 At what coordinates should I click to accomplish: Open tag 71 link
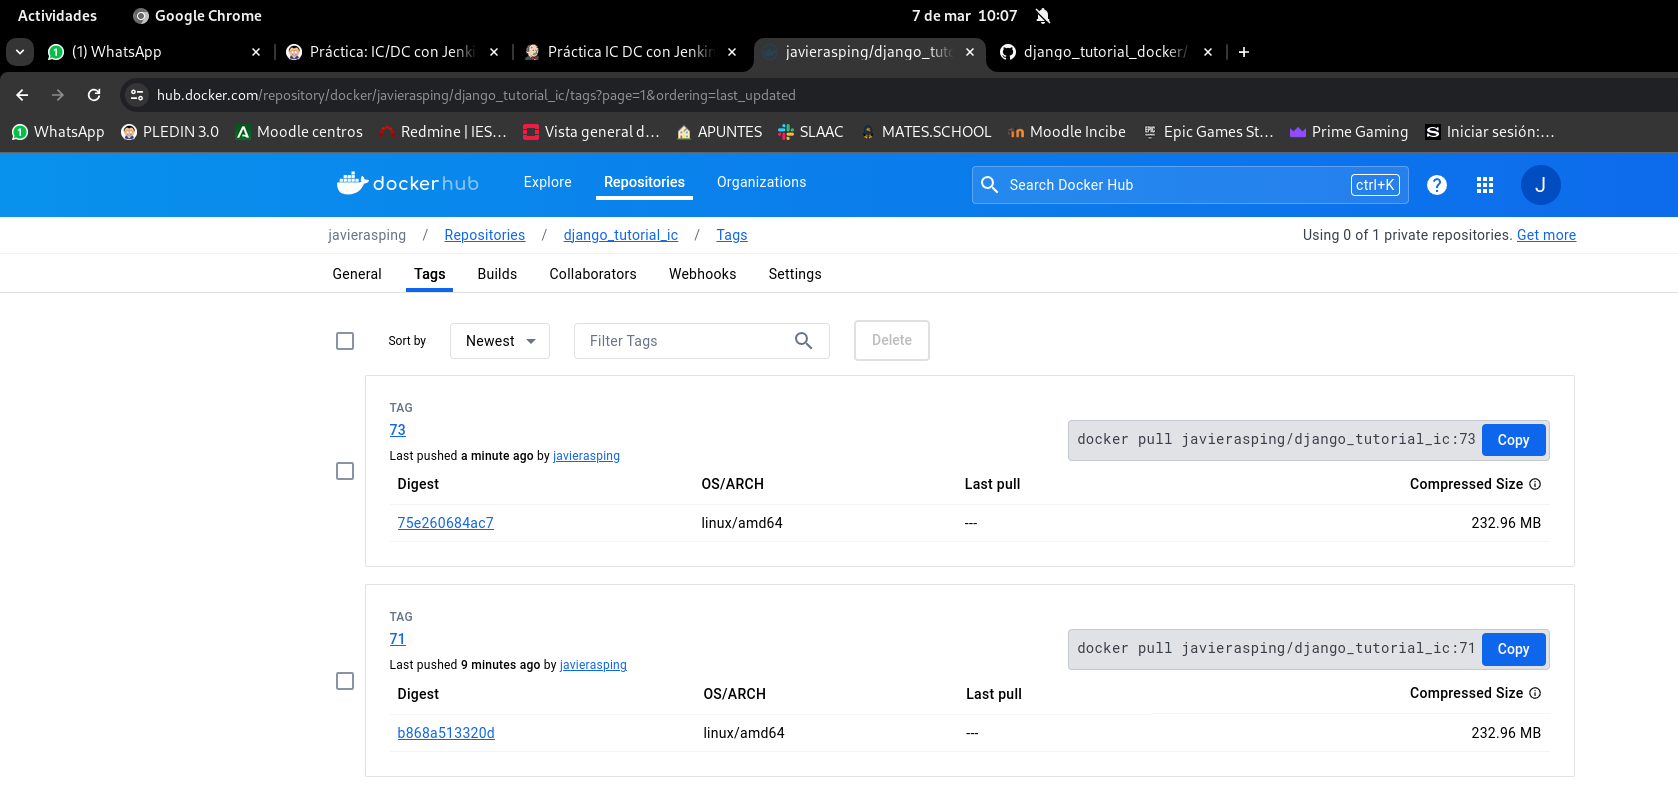pyautogui.click(x=398, y=639)
